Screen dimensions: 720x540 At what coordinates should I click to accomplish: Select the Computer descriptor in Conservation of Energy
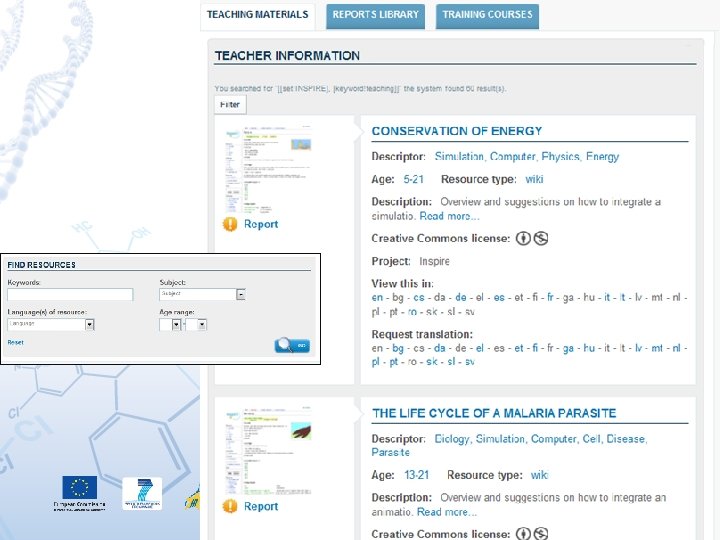tap(513, 157)
